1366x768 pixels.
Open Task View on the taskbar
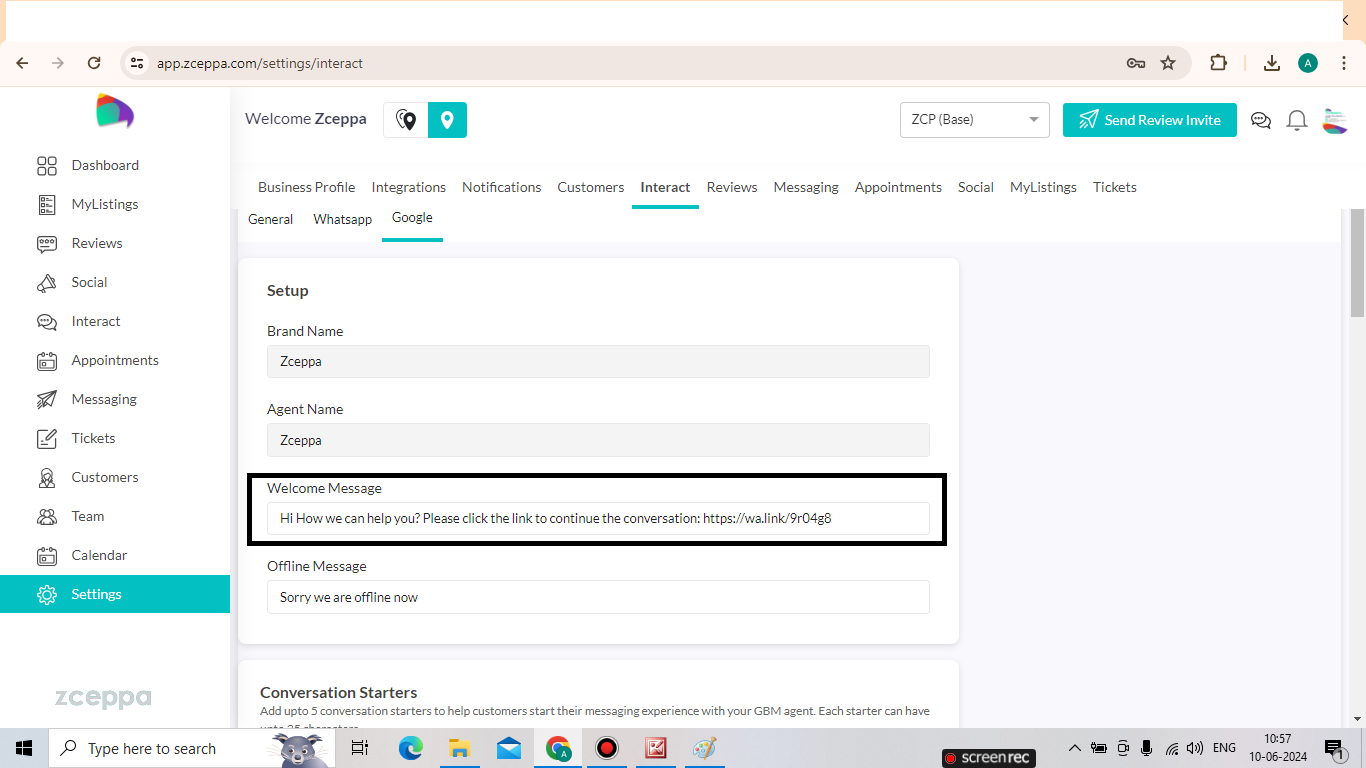point(360,748)
